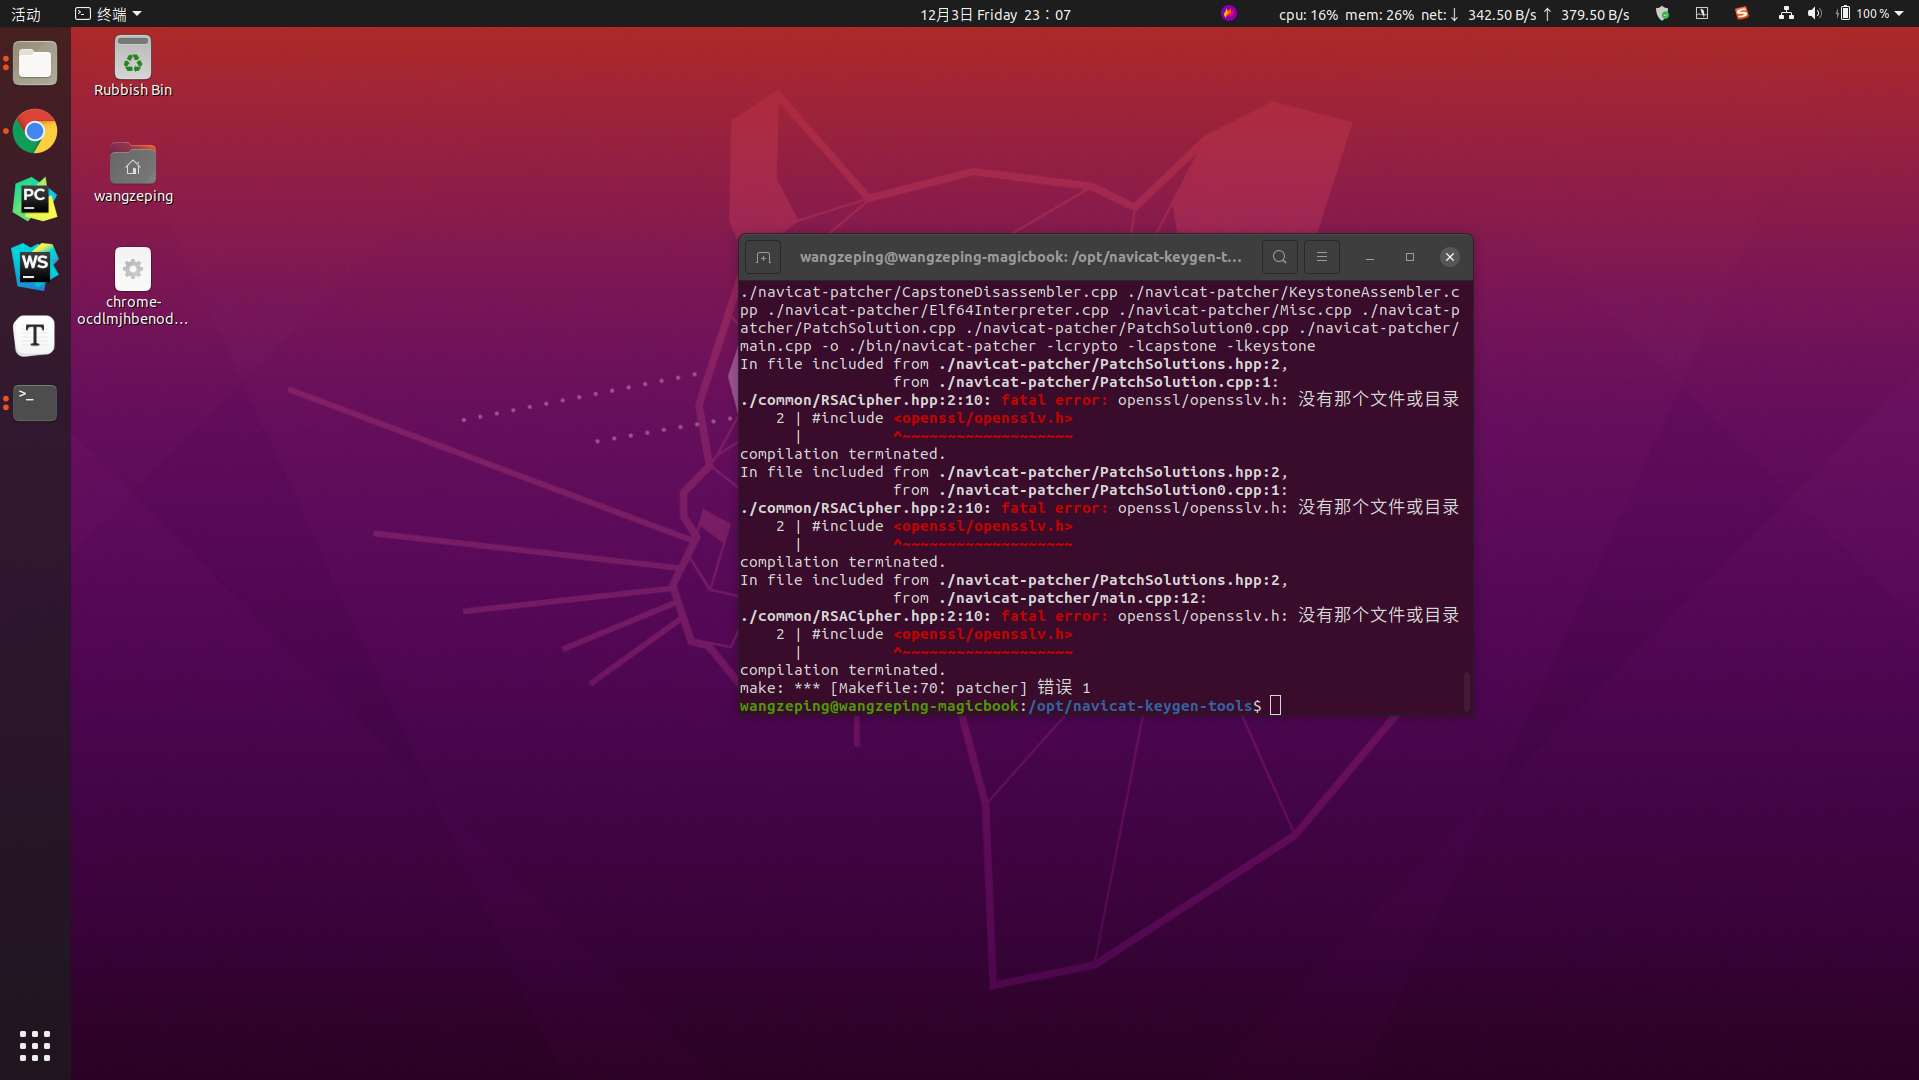Click terminal search button
This screenshot has height=1080, width=1919.
[x=1279, y=258]
